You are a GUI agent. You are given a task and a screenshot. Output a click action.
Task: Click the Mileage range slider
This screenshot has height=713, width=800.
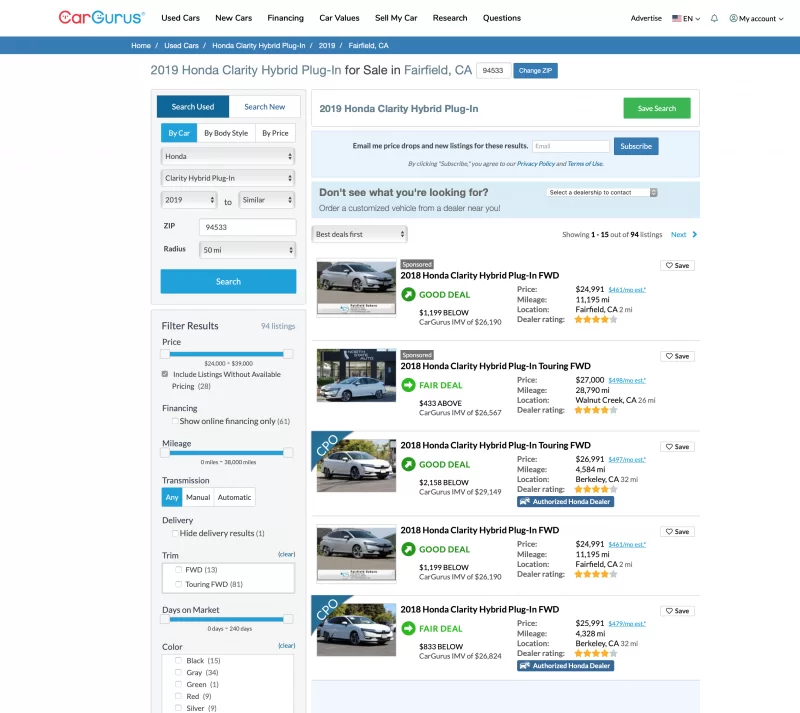tap(228, 452)
